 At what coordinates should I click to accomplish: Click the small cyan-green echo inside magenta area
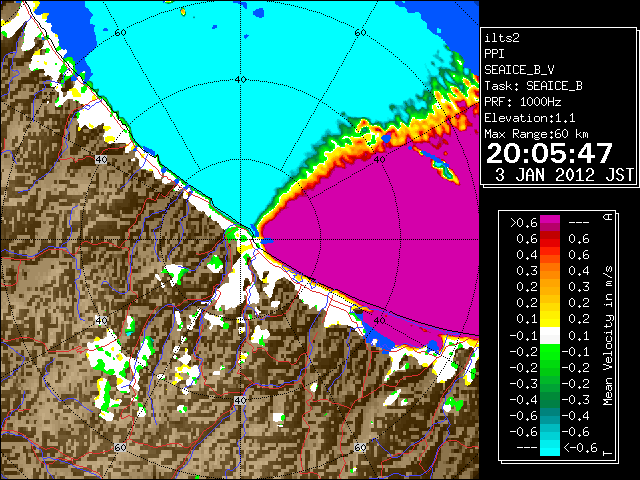[444, 169]
